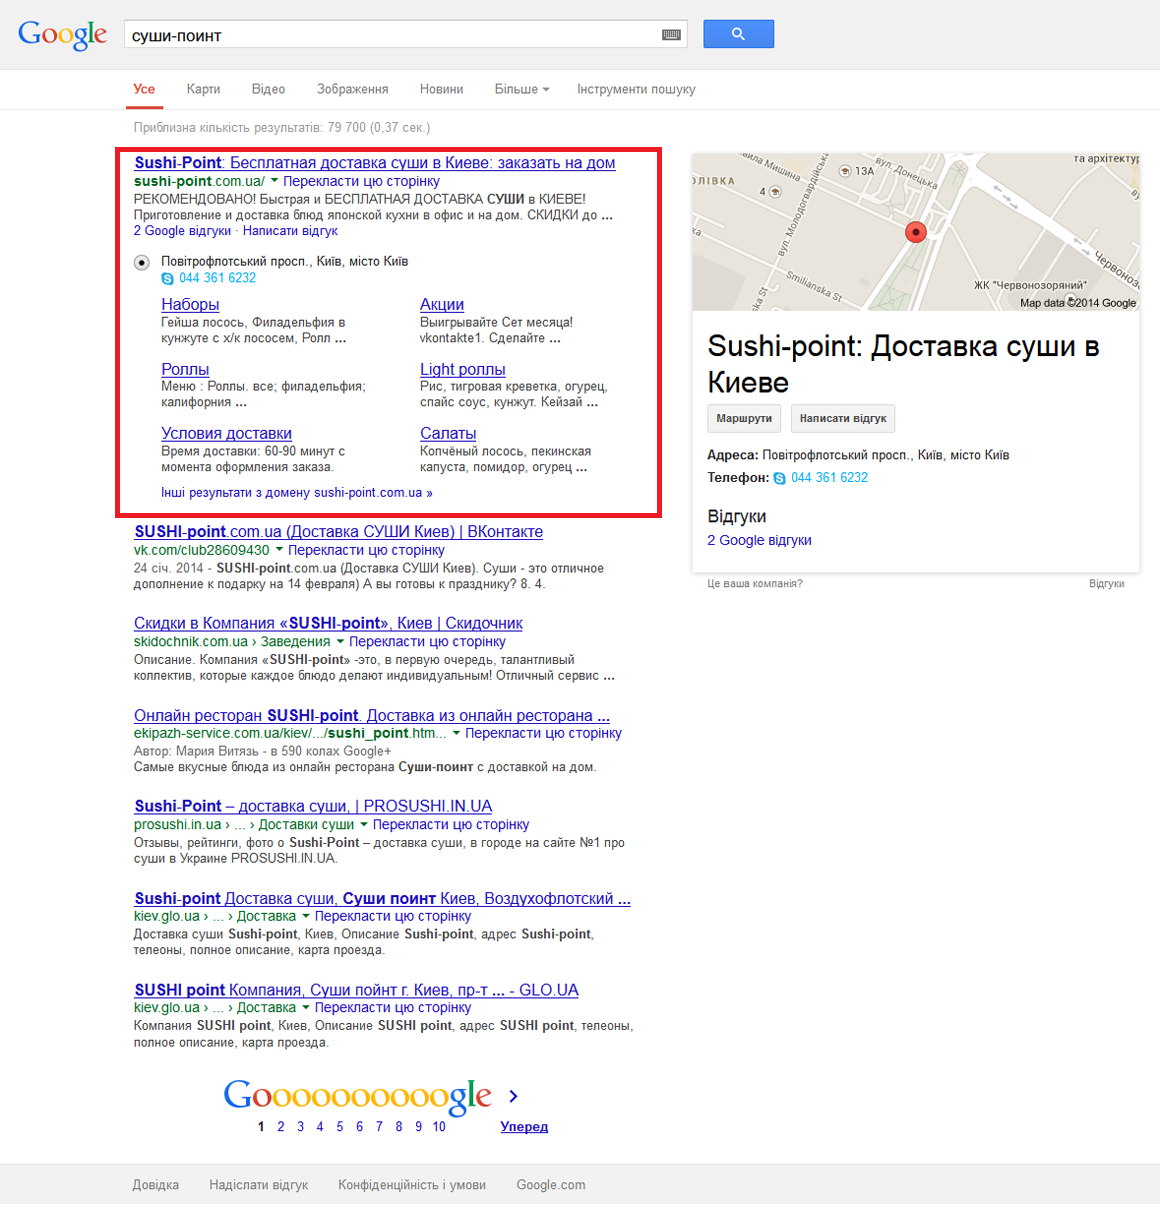Image resolution: width=1160 pixels, height=1220 pixels.
Task: Click 2 Google відгуки in side panel
Action: 759,540
